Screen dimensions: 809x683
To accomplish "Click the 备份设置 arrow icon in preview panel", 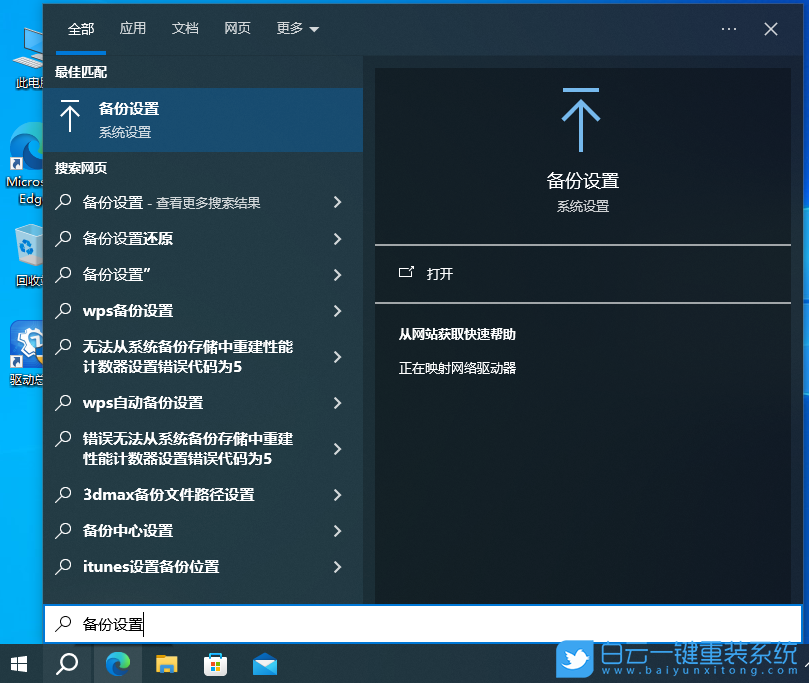I will point(583,120).
